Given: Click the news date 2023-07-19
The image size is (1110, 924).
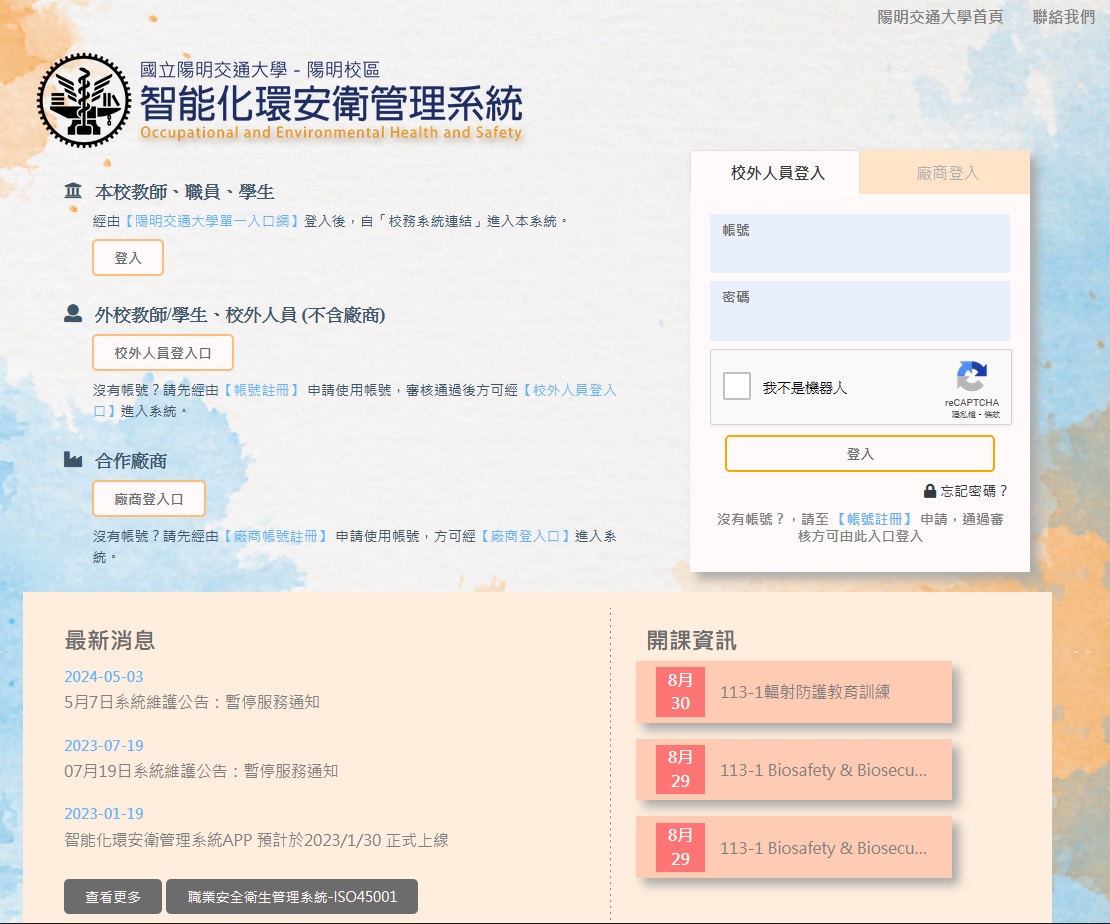Looking at the screenshot, I should click(x=103, y=745).
